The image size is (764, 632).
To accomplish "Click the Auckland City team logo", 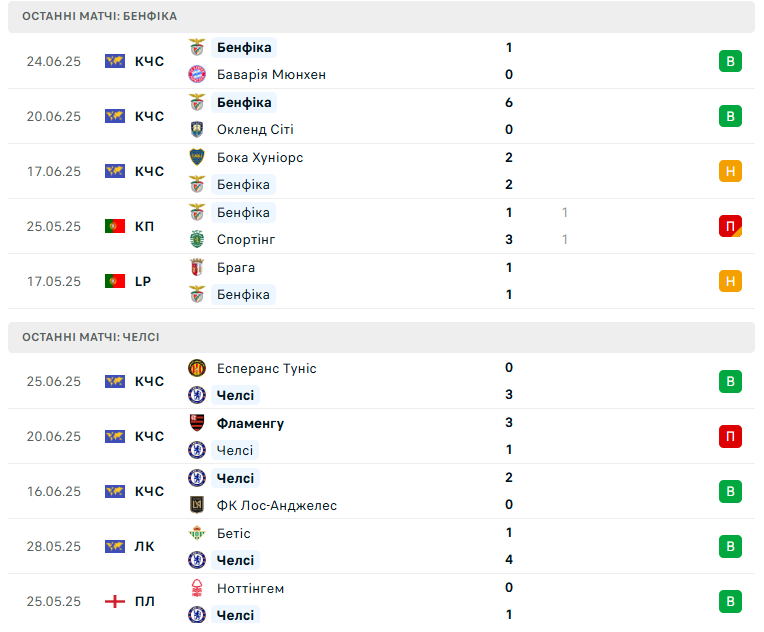I will [197, 129].
